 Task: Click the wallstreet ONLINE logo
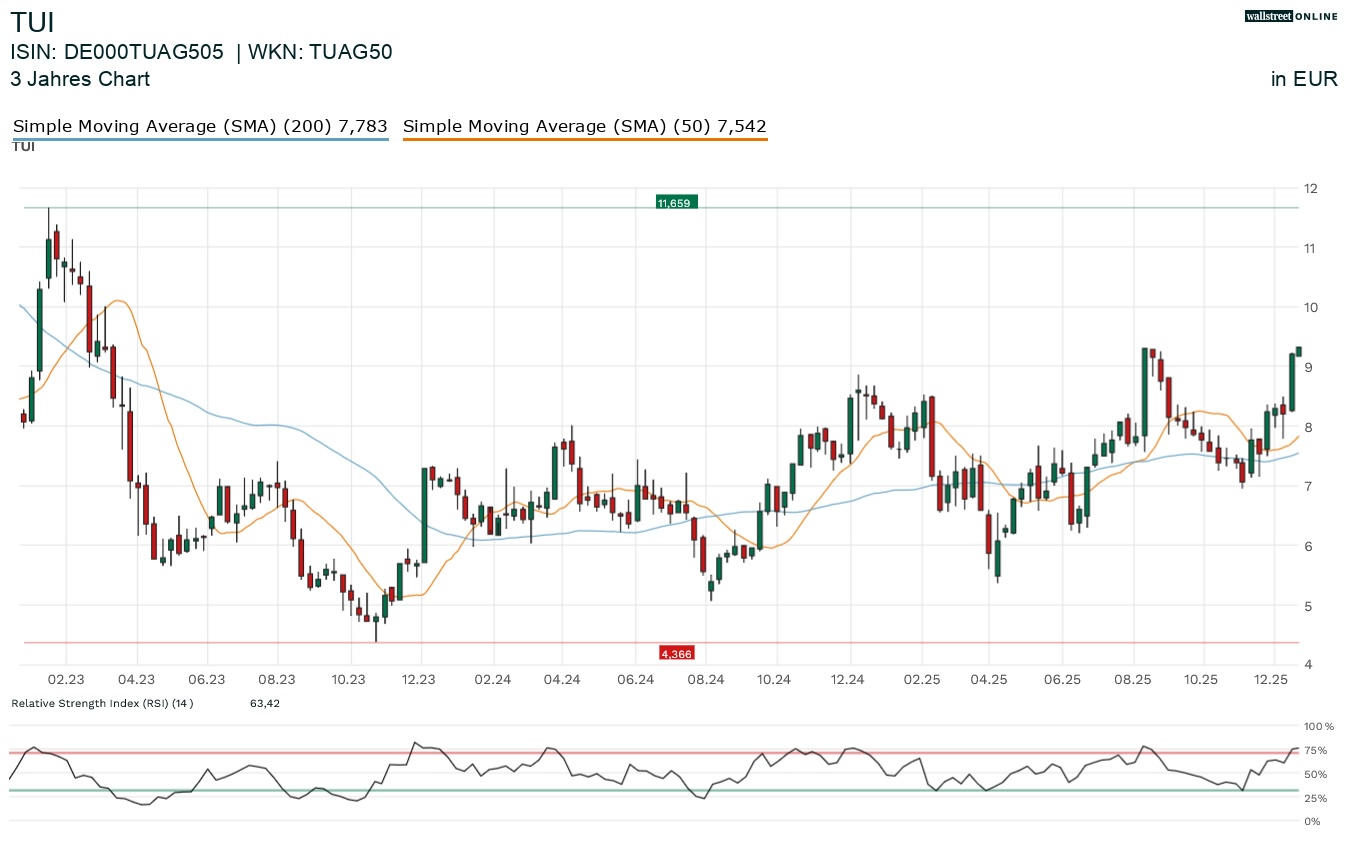1290,16
